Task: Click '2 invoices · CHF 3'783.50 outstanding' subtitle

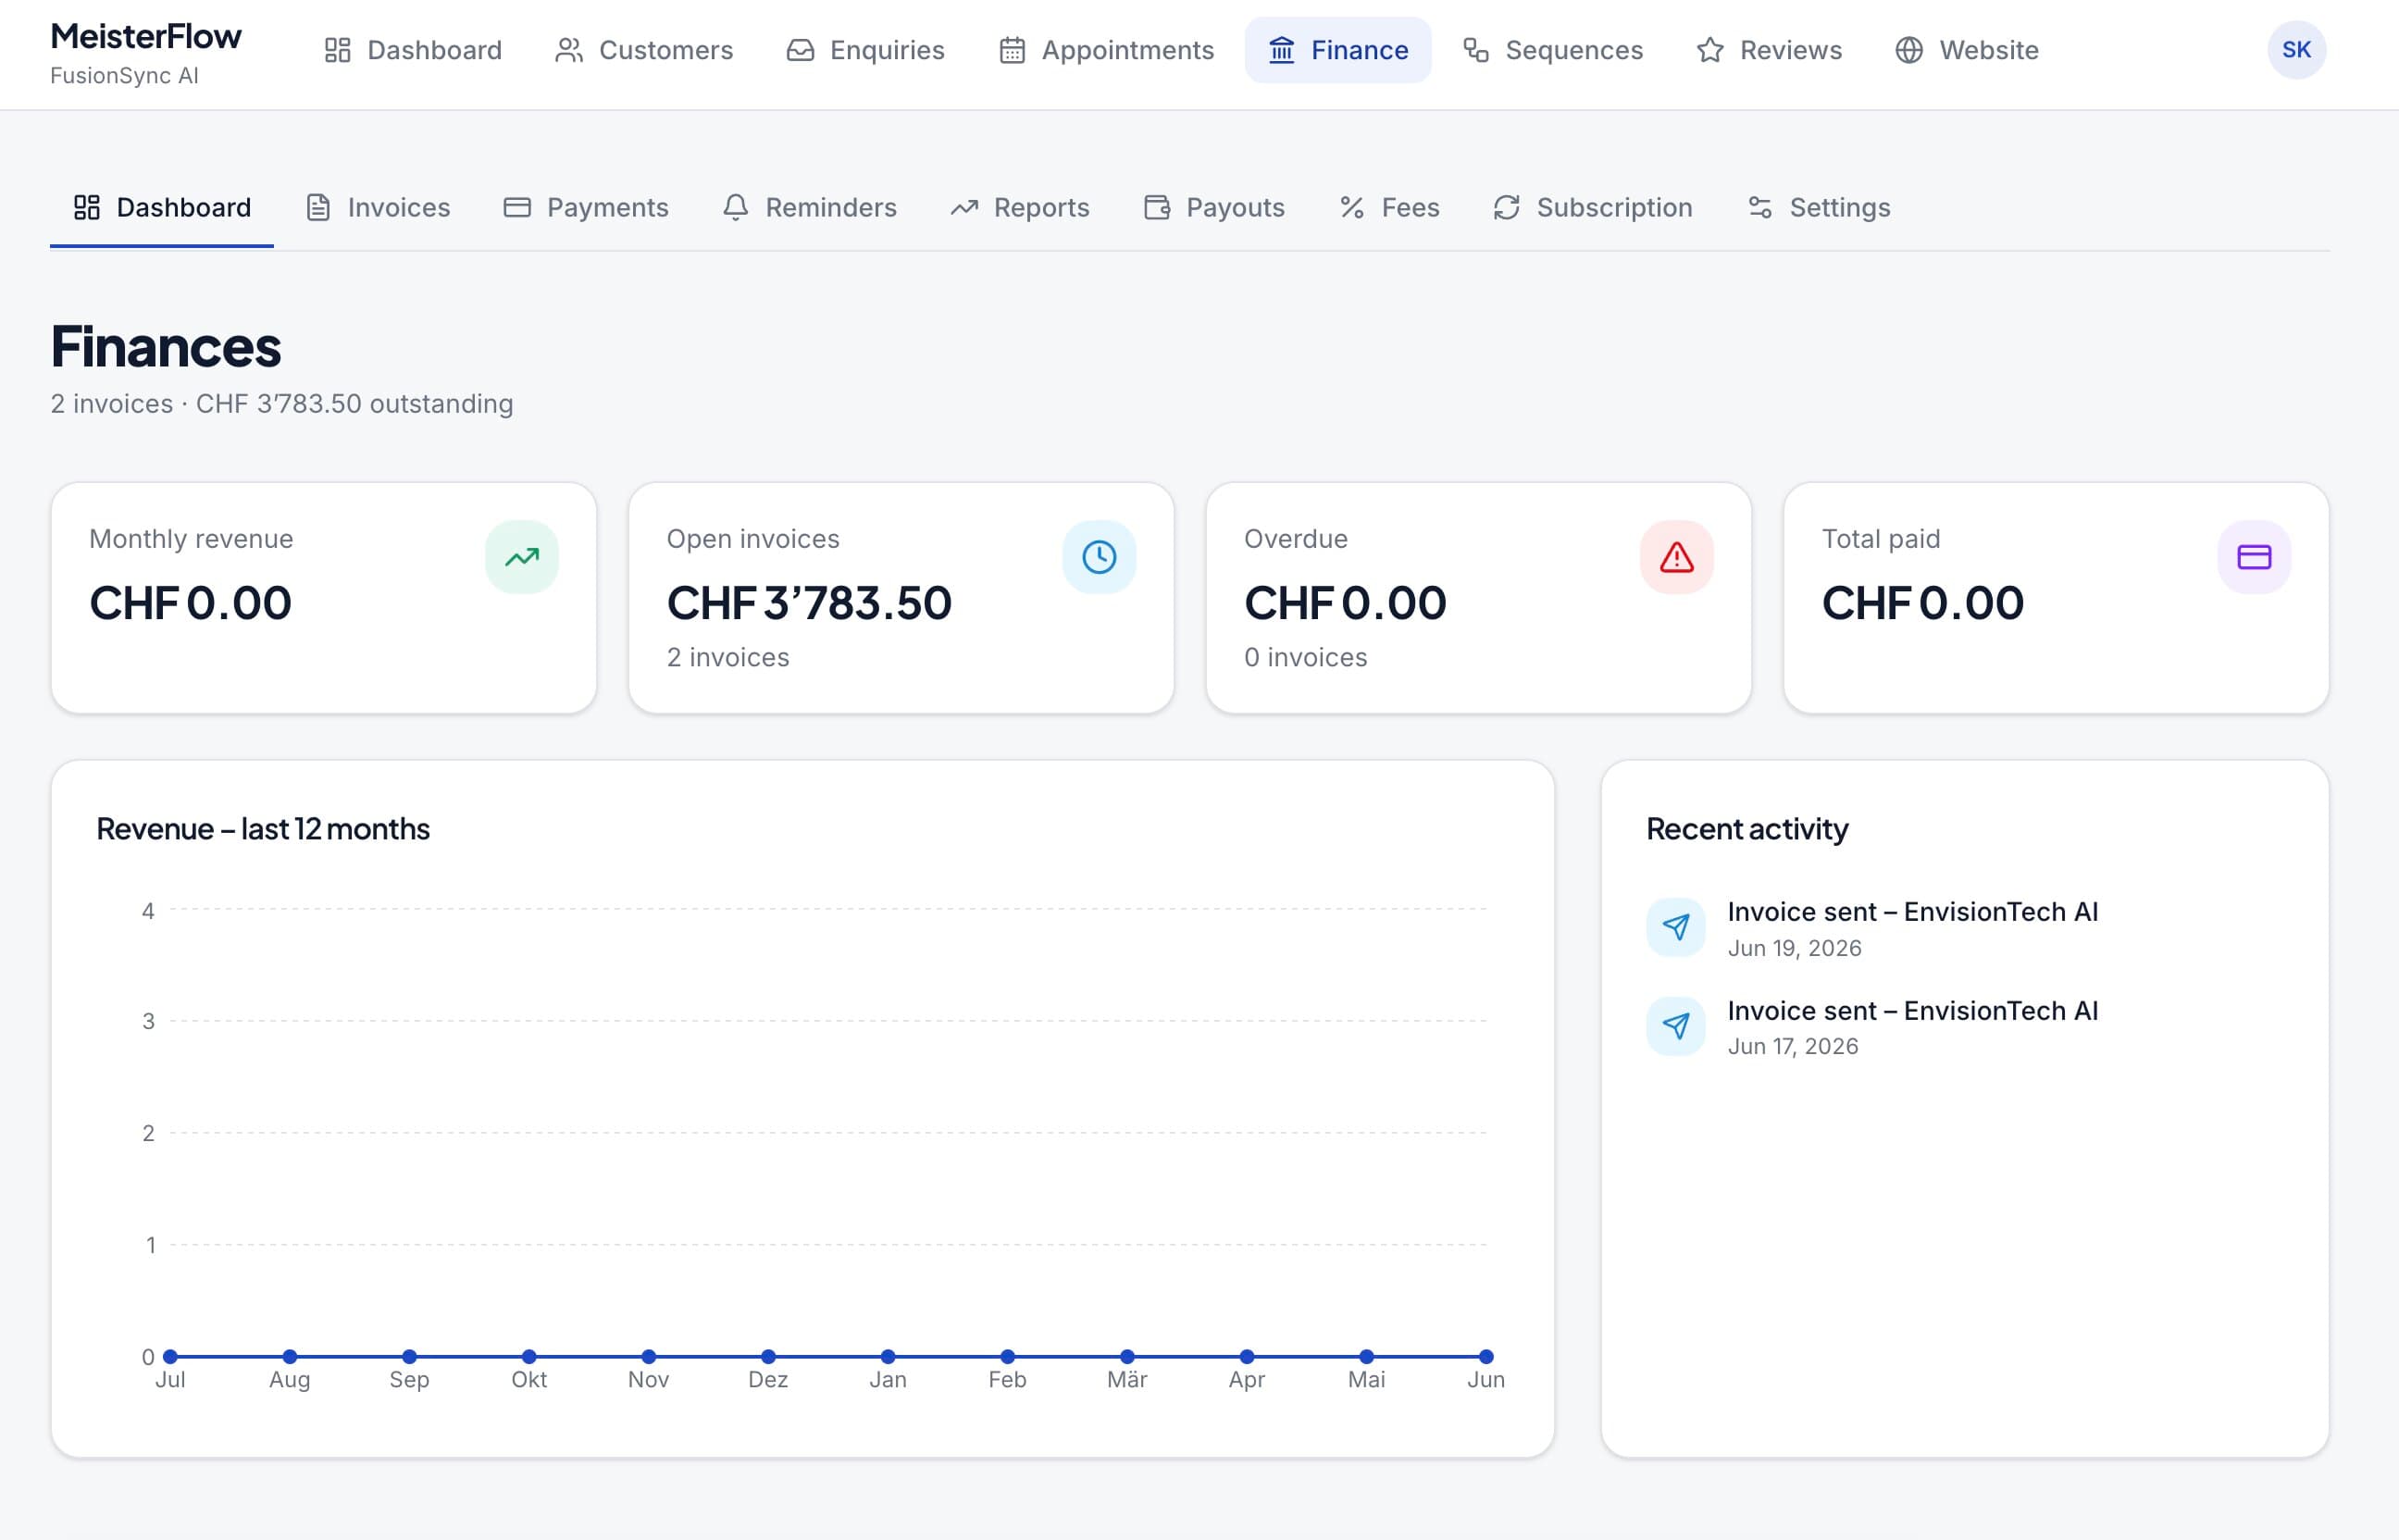Action: [x=282, y=404]
